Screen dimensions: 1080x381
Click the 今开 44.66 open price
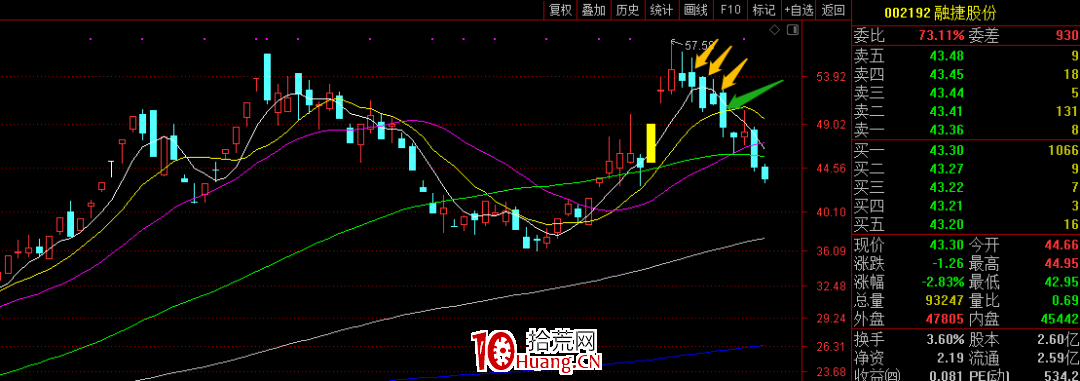pyautogui.click(x=1061, y=245)
